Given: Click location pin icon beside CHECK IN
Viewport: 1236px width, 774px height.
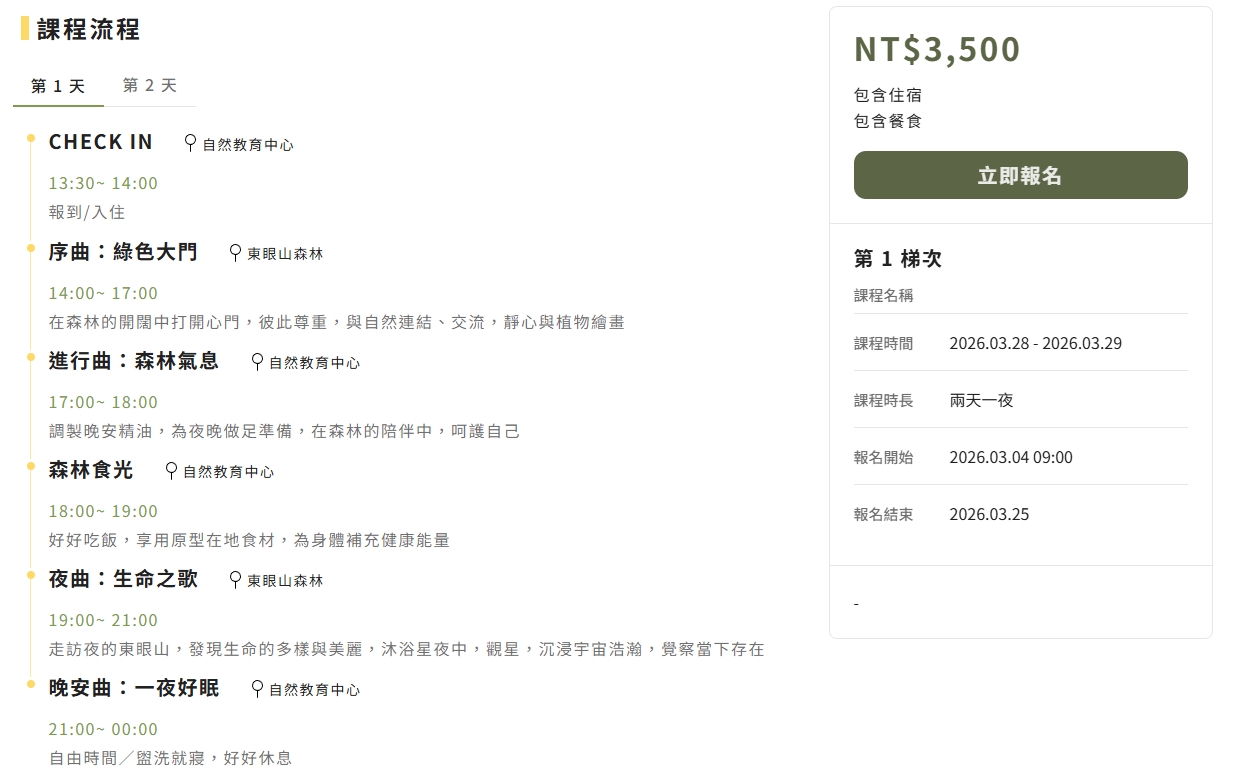Looking at the screenshot, I should click(x=190, y=143).
